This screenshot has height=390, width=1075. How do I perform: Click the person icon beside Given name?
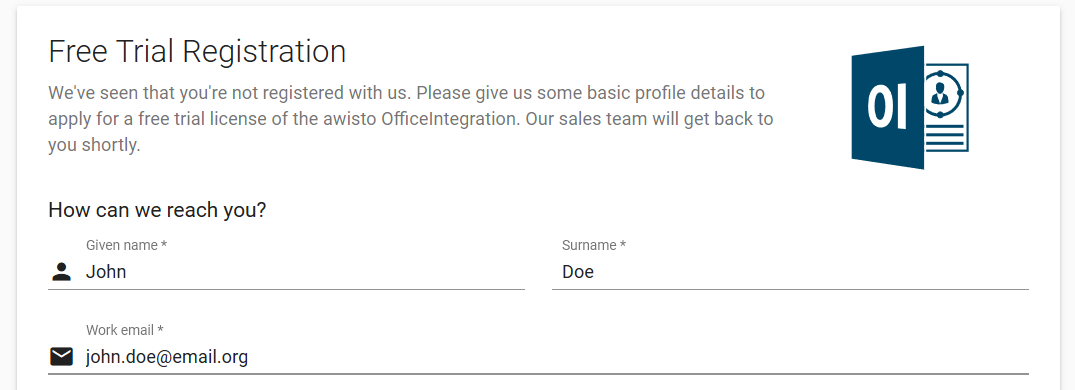[x=62, y=272]
